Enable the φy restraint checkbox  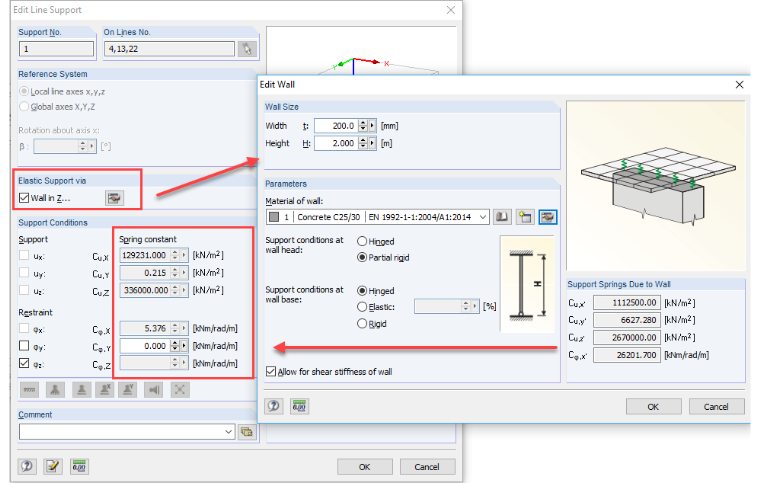click(24, 345)
